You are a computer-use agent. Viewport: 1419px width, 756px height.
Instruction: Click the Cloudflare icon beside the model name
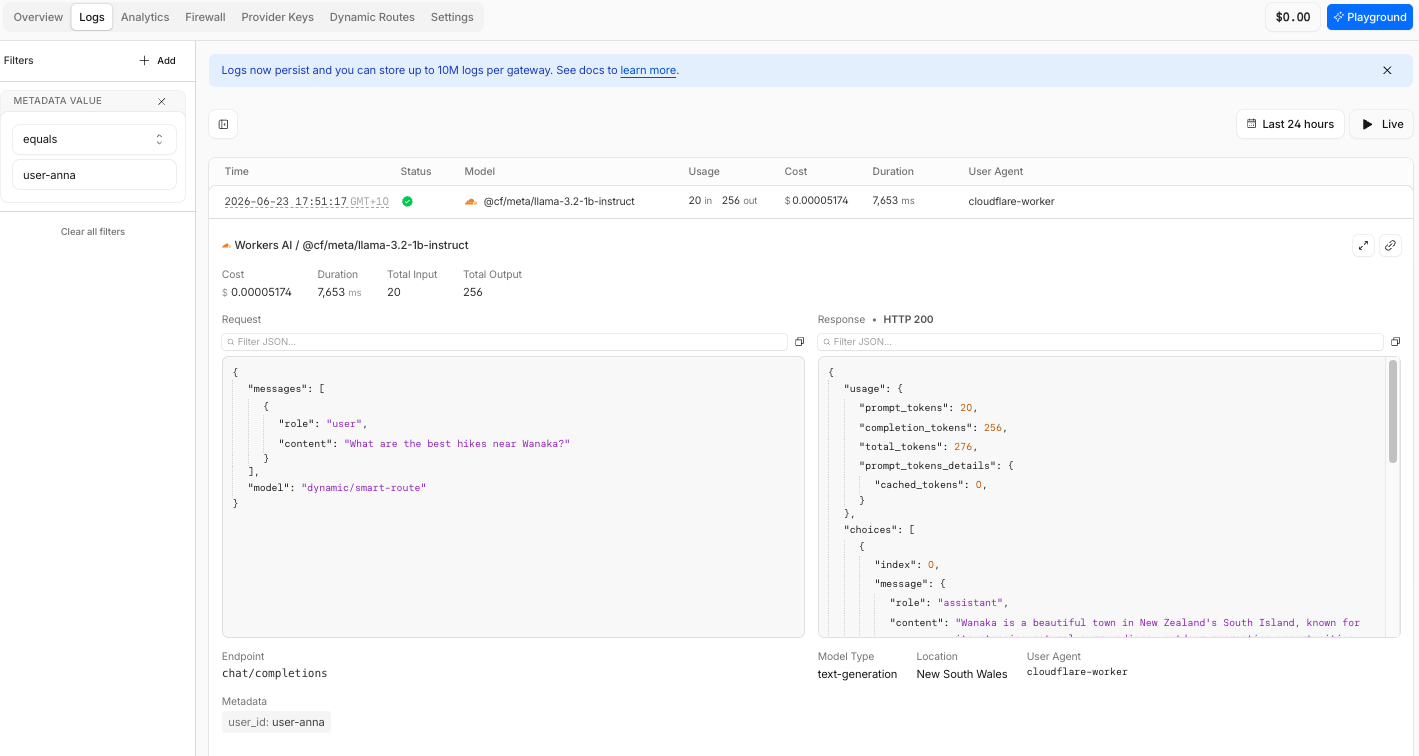pos(471,201)
